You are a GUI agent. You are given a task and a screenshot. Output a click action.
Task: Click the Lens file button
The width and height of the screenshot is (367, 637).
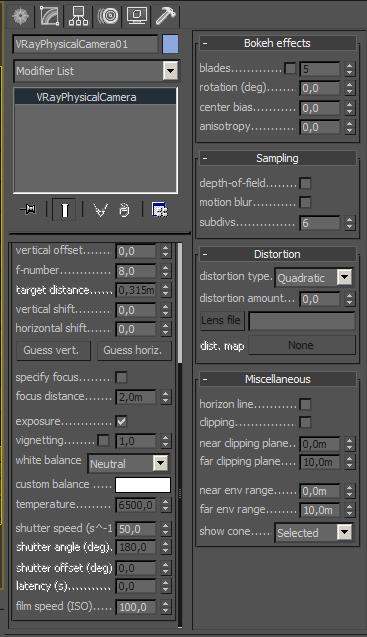(222, 321)
